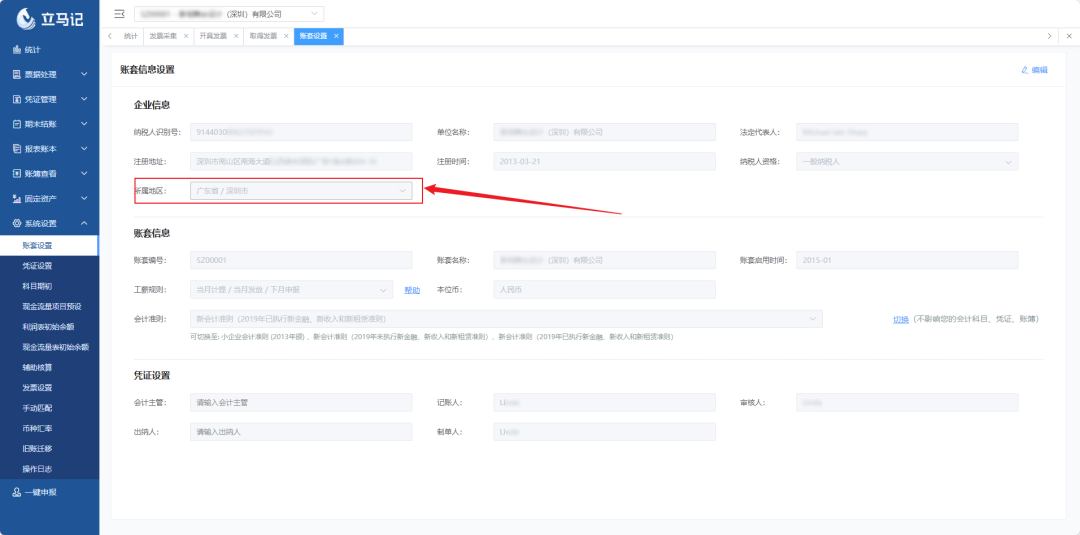Open the 所属地区 region dropdown
The height and width of the screenshot is (535, 1080).
[301, 190]
